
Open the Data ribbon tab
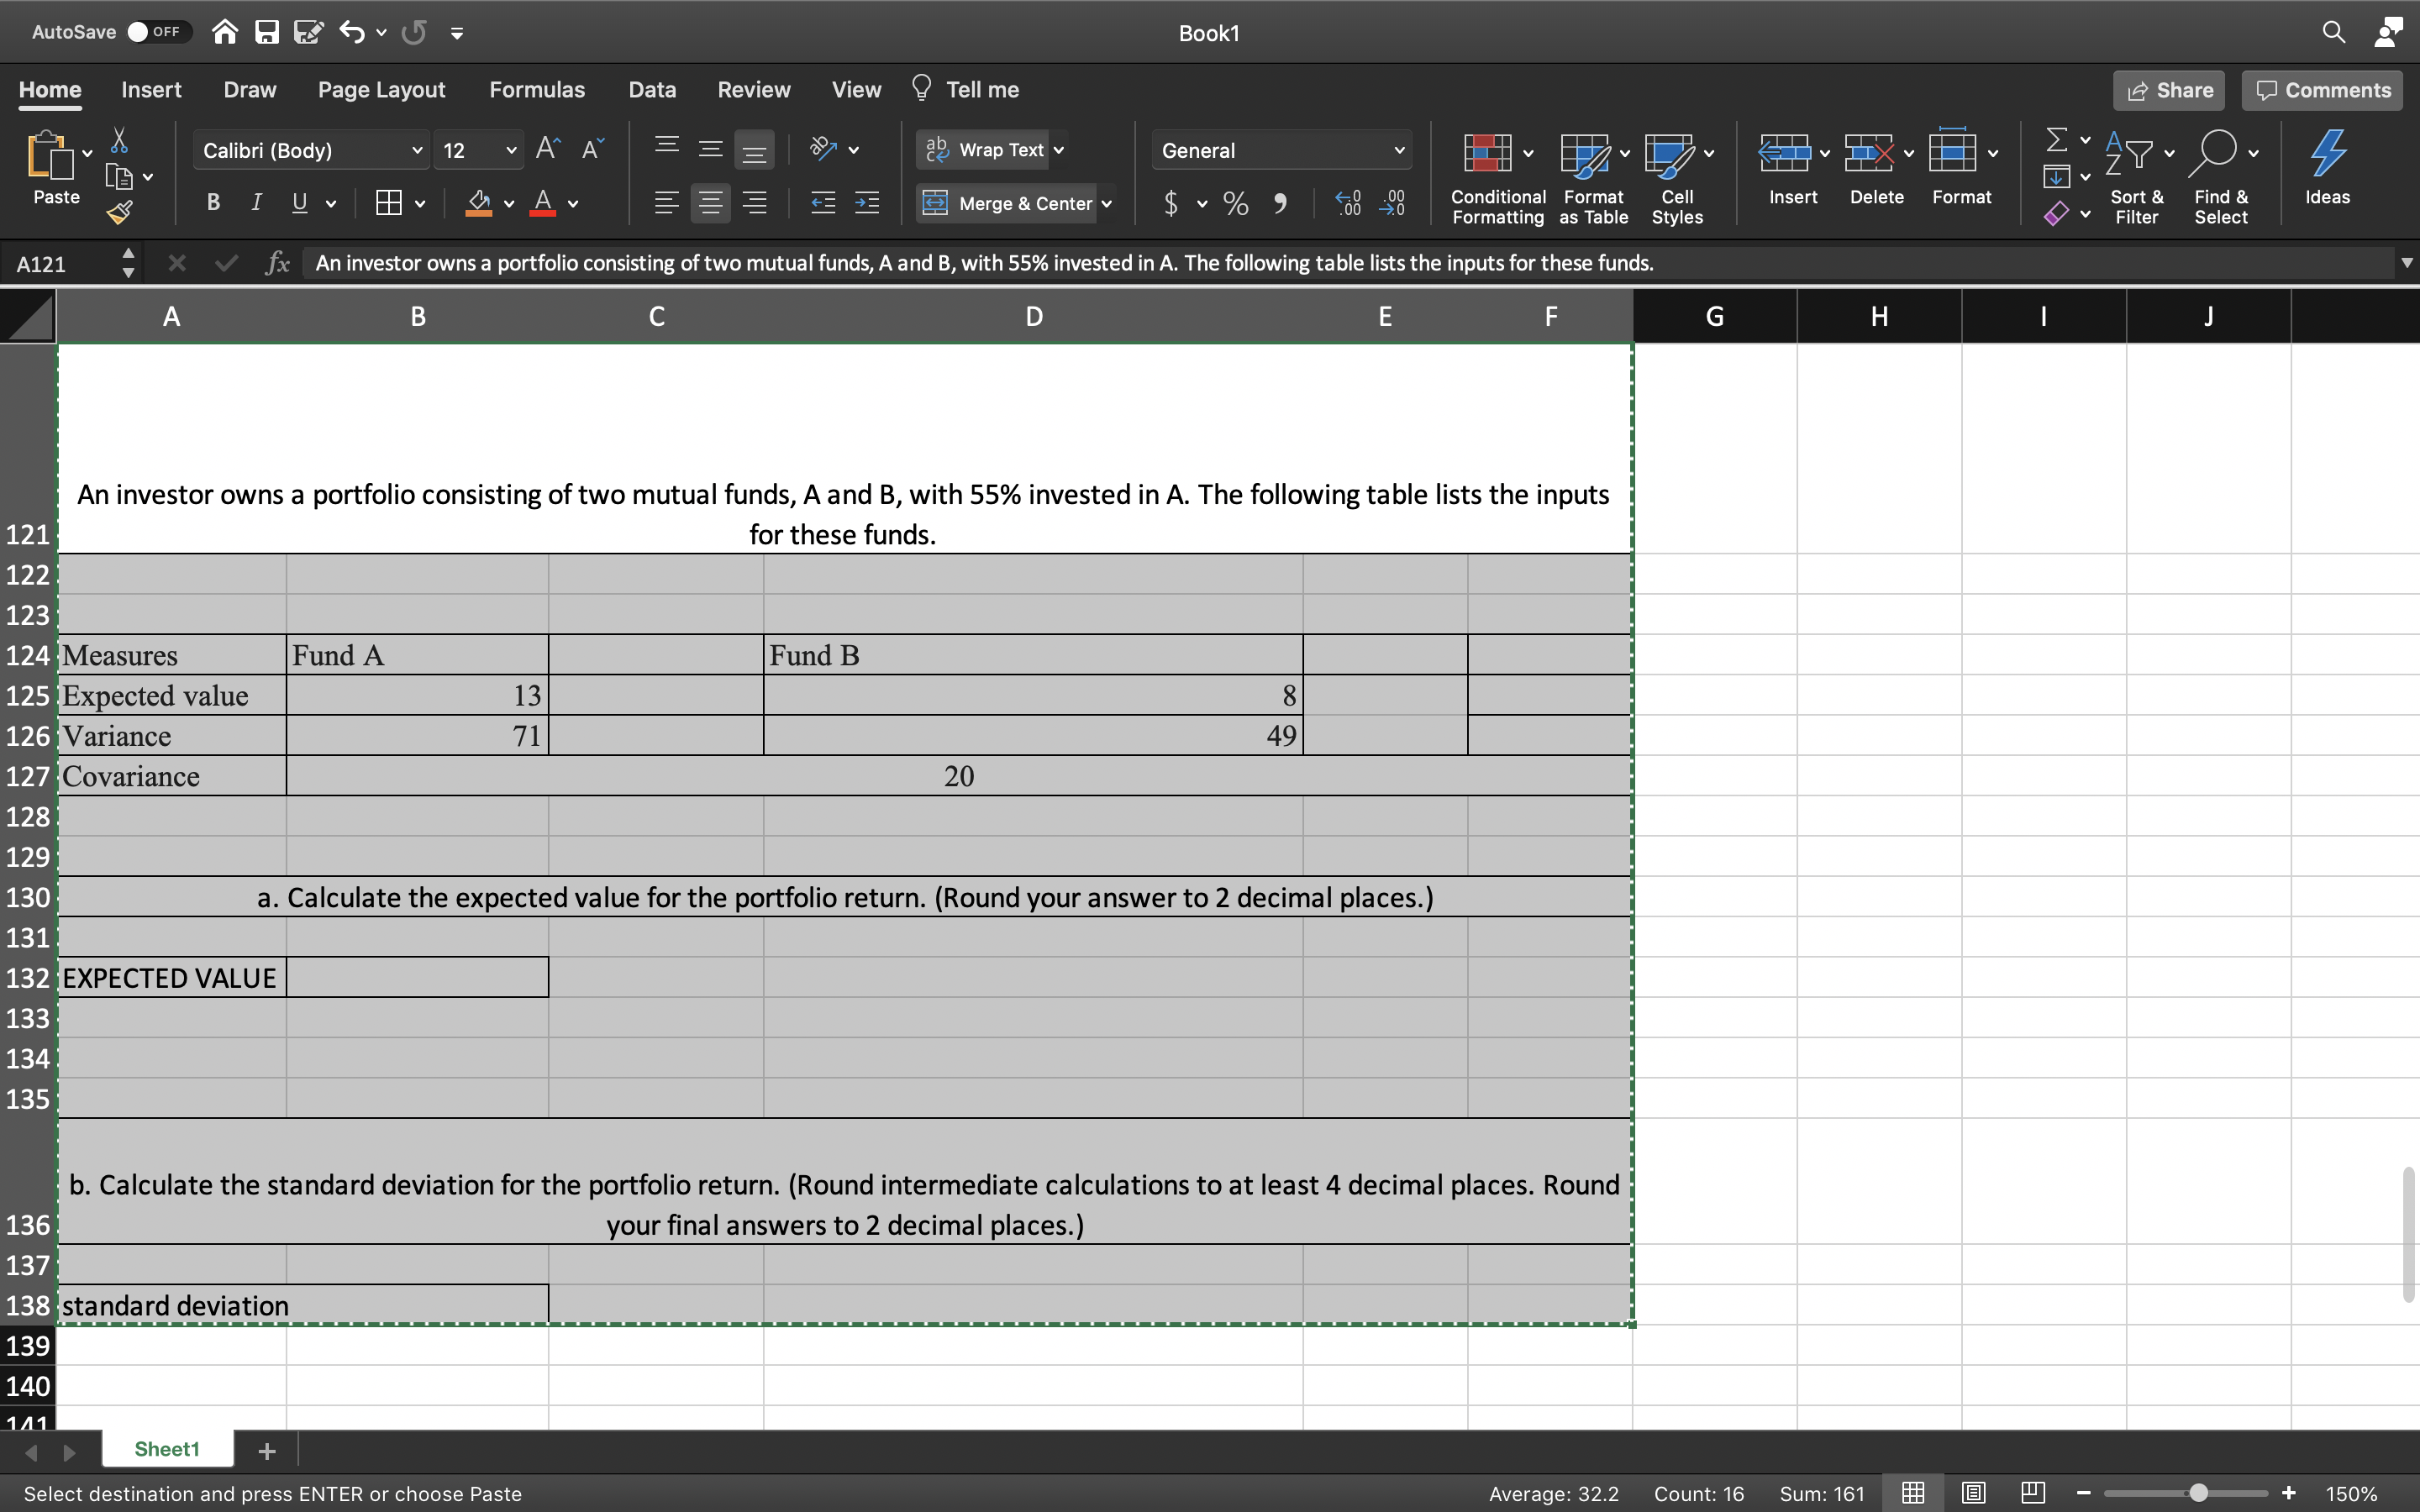tap(652, 89)
